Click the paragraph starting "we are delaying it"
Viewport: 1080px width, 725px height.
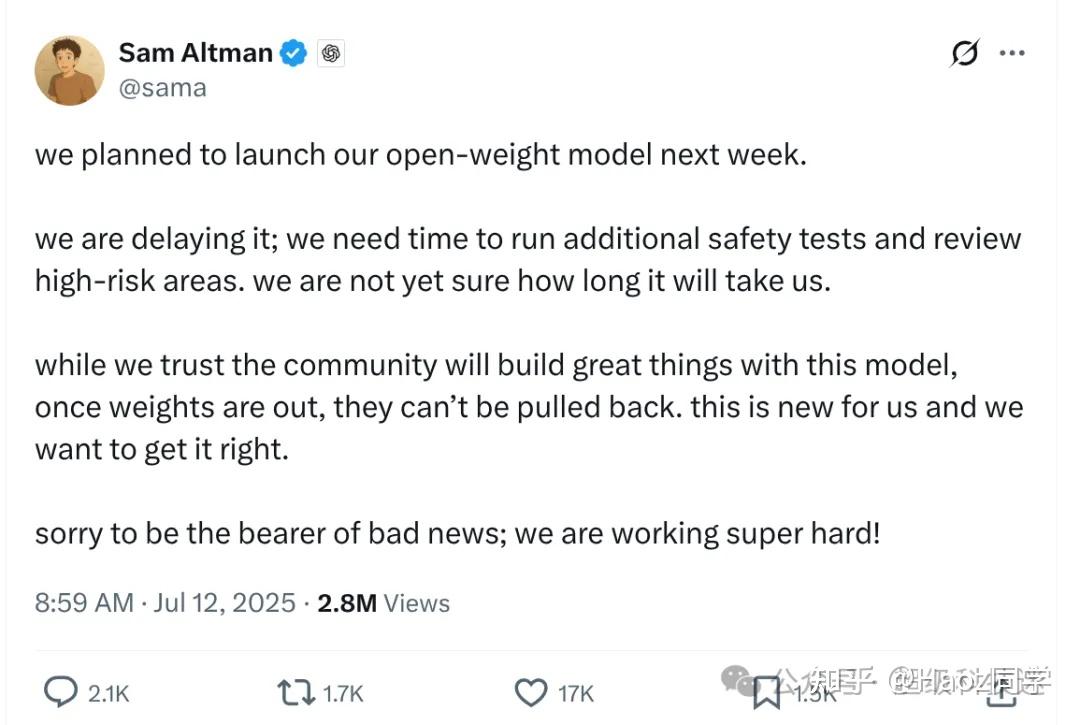[x=528, y=260]
